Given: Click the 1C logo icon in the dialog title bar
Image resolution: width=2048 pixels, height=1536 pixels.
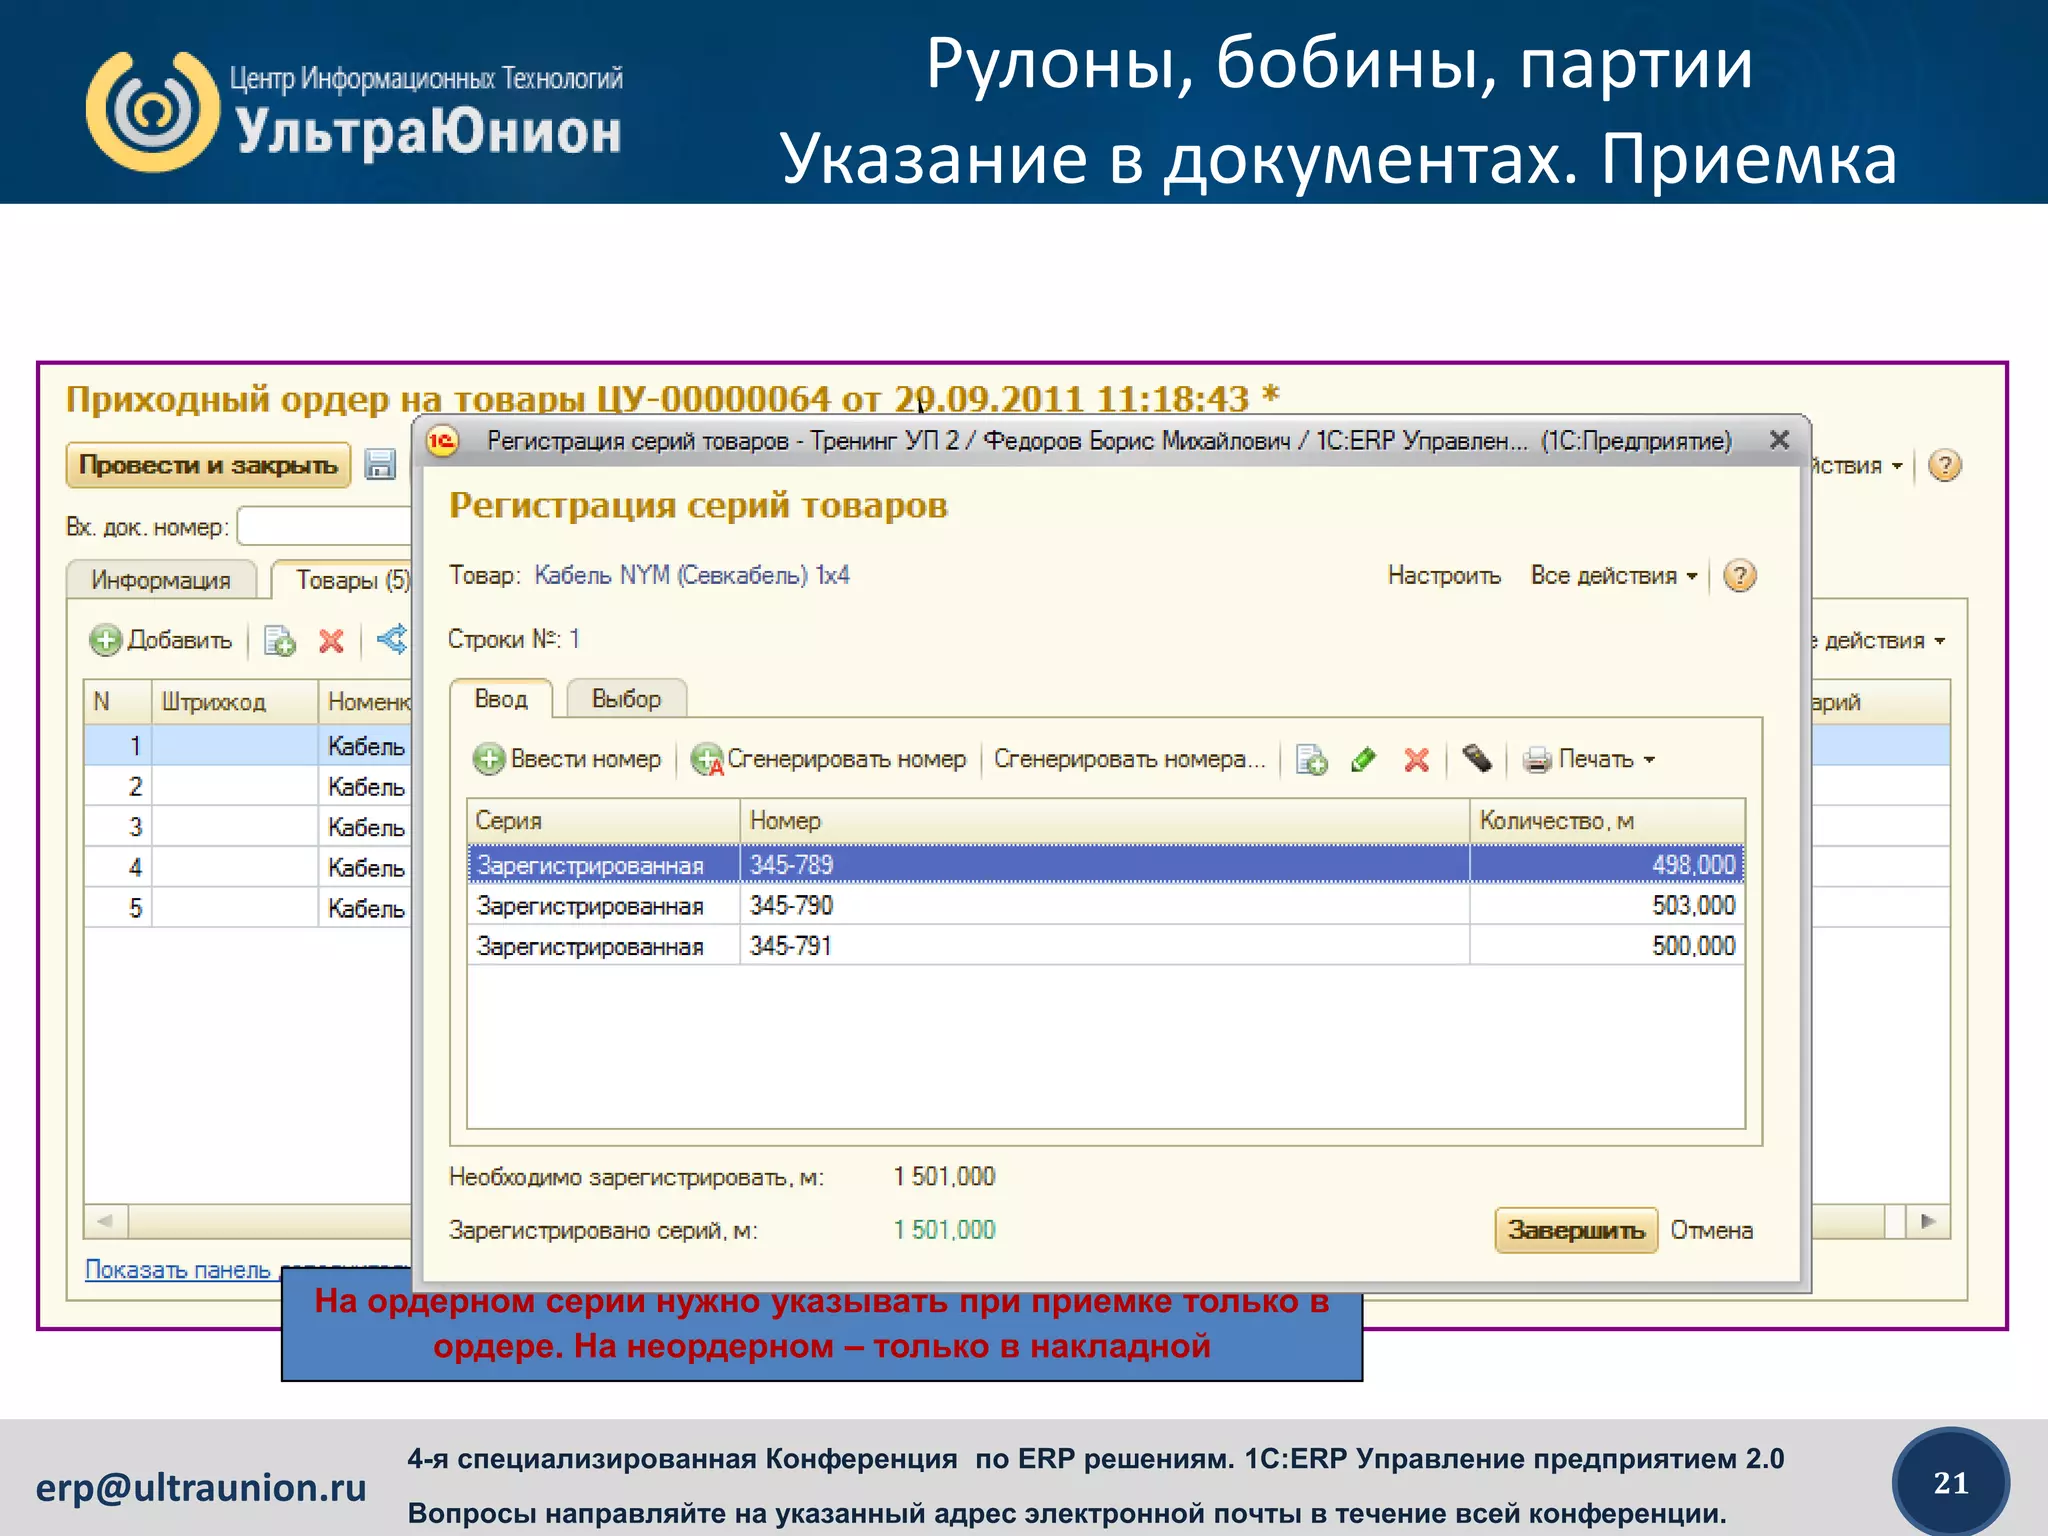Looking at the screenshot, I should coord(442,440).
